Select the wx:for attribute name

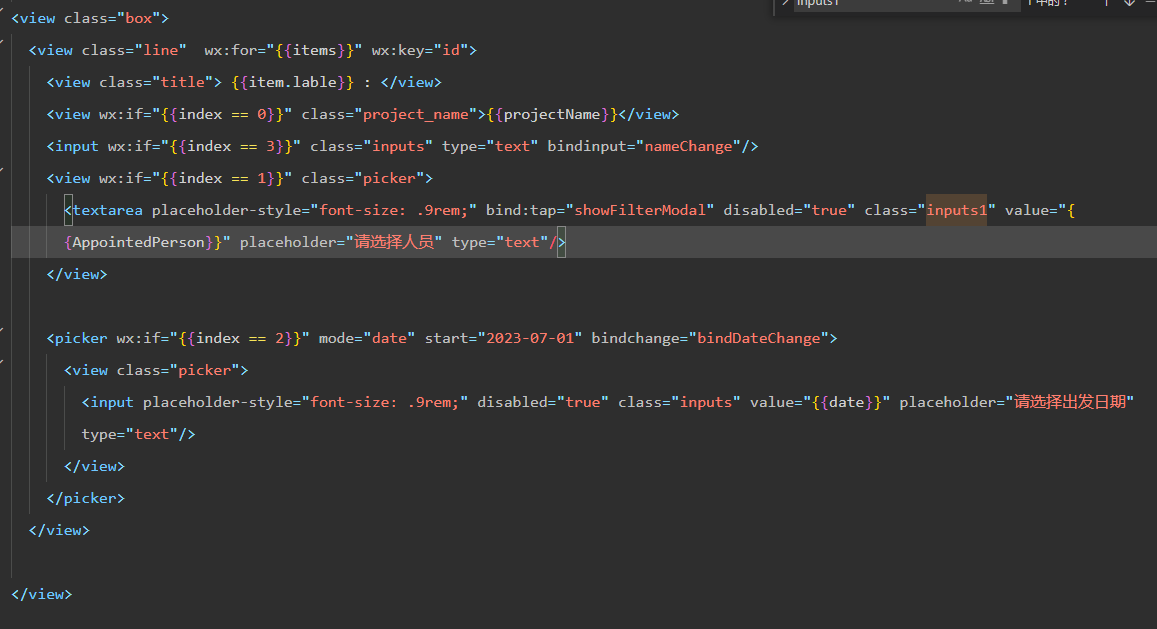pyautogui.click(x=230, y=50)
